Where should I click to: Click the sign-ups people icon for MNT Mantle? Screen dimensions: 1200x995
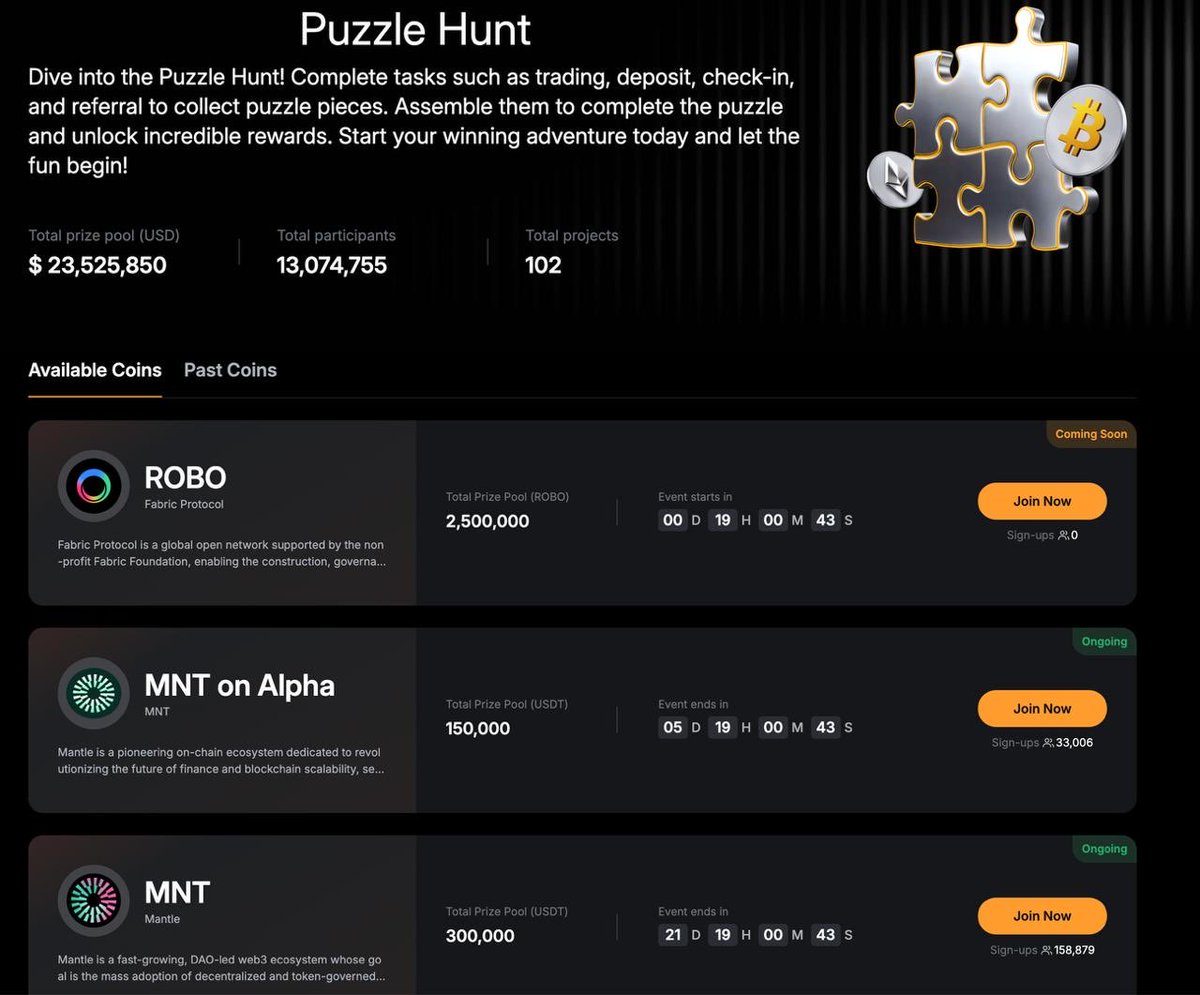tap(1046, 950)
